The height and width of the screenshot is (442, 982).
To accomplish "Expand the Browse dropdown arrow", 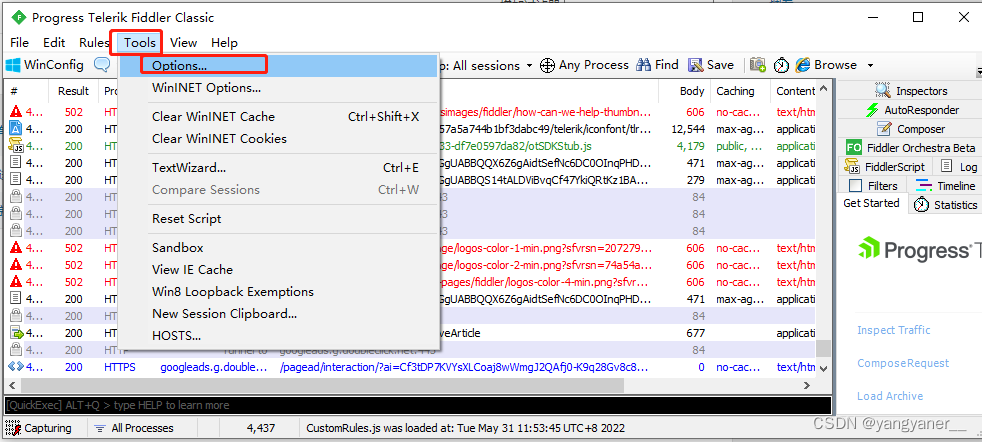I will pyautogui.click(x=870, y=65).
